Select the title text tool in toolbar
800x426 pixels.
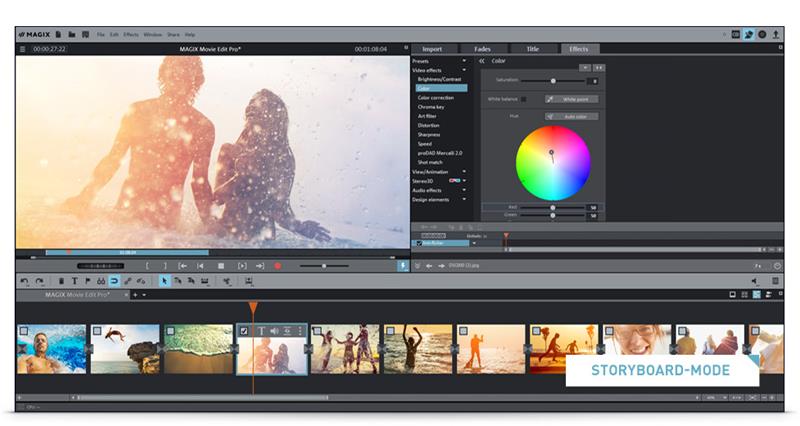74,281
